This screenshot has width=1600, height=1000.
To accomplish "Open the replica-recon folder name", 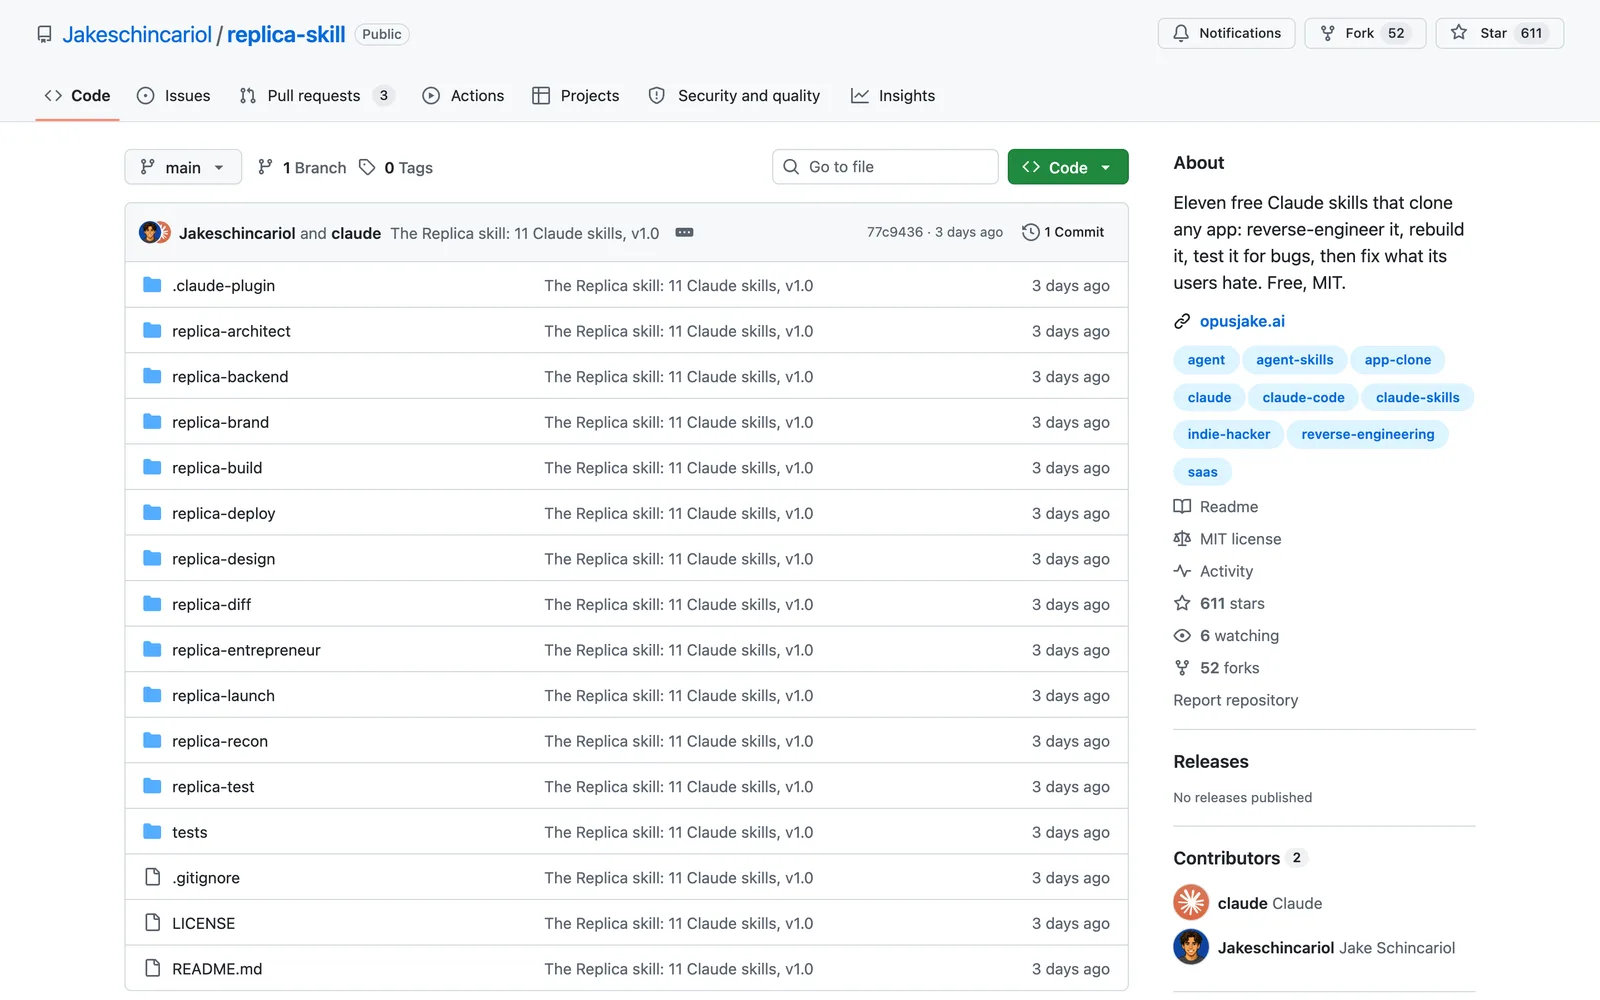I will [x=220, y=741].
